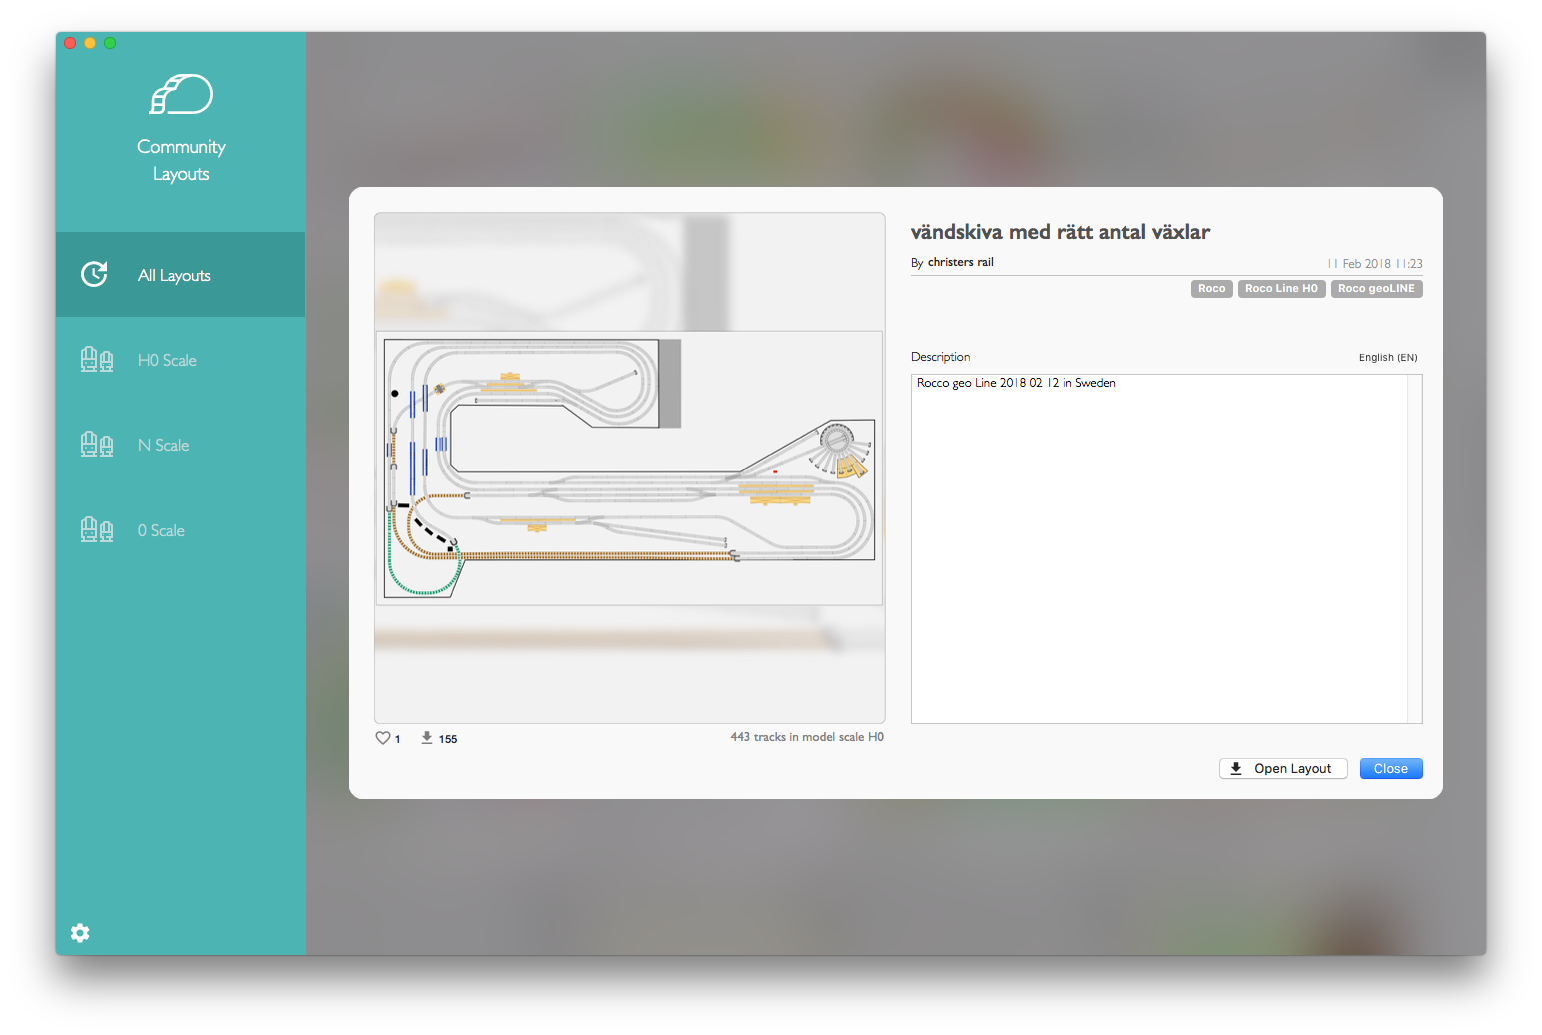
Task: Click author name christers rail
Action: coord(960,262)
